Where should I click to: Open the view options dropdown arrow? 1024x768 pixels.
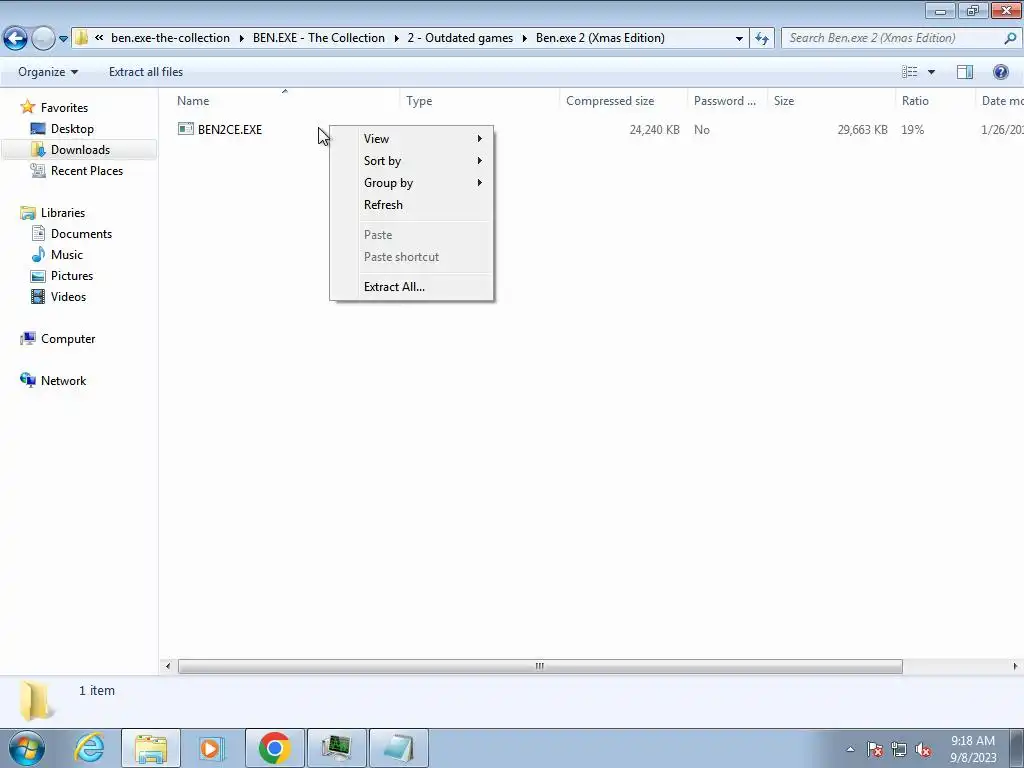(x=931, y=72)
